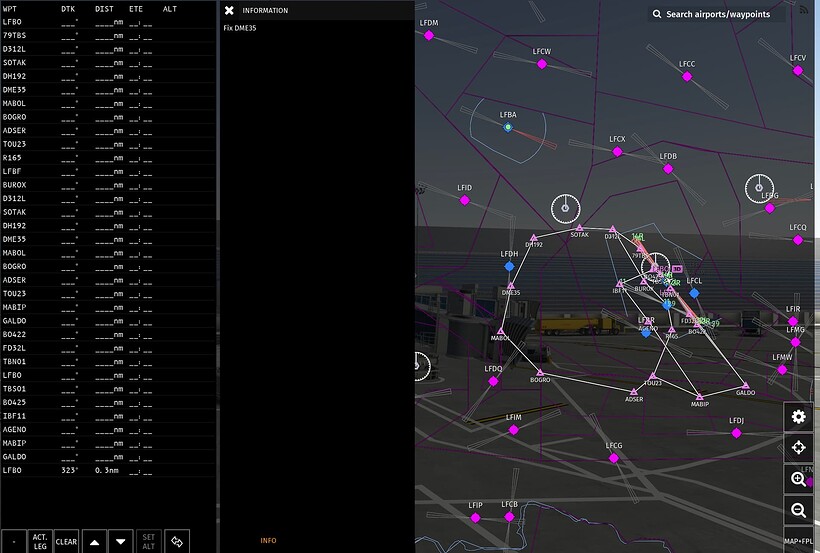Select LFIM airport marker on the map

point(514,430)
